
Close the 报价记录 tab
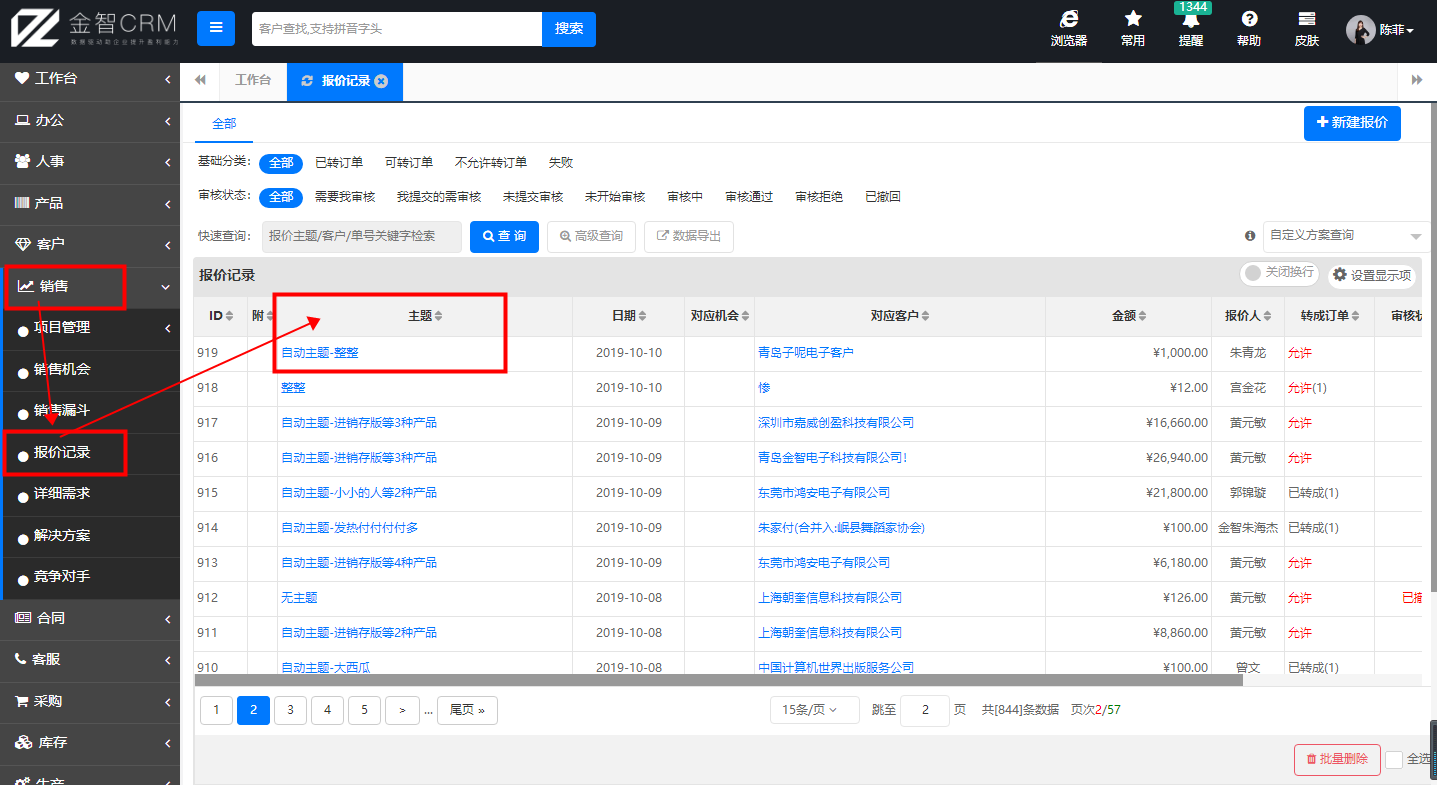point(381,81)
